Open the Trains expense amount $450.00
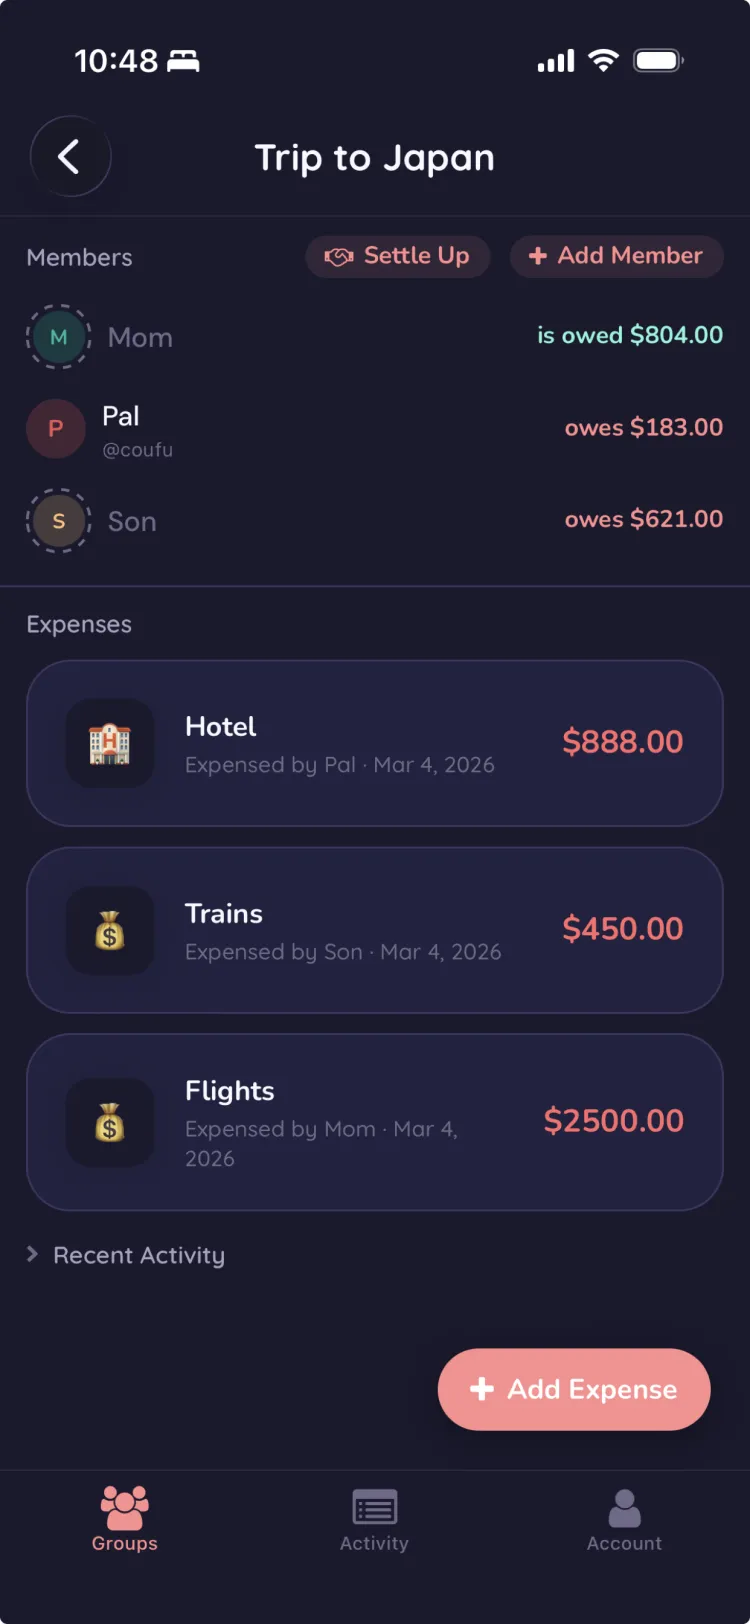 click(x=622, y=929)
